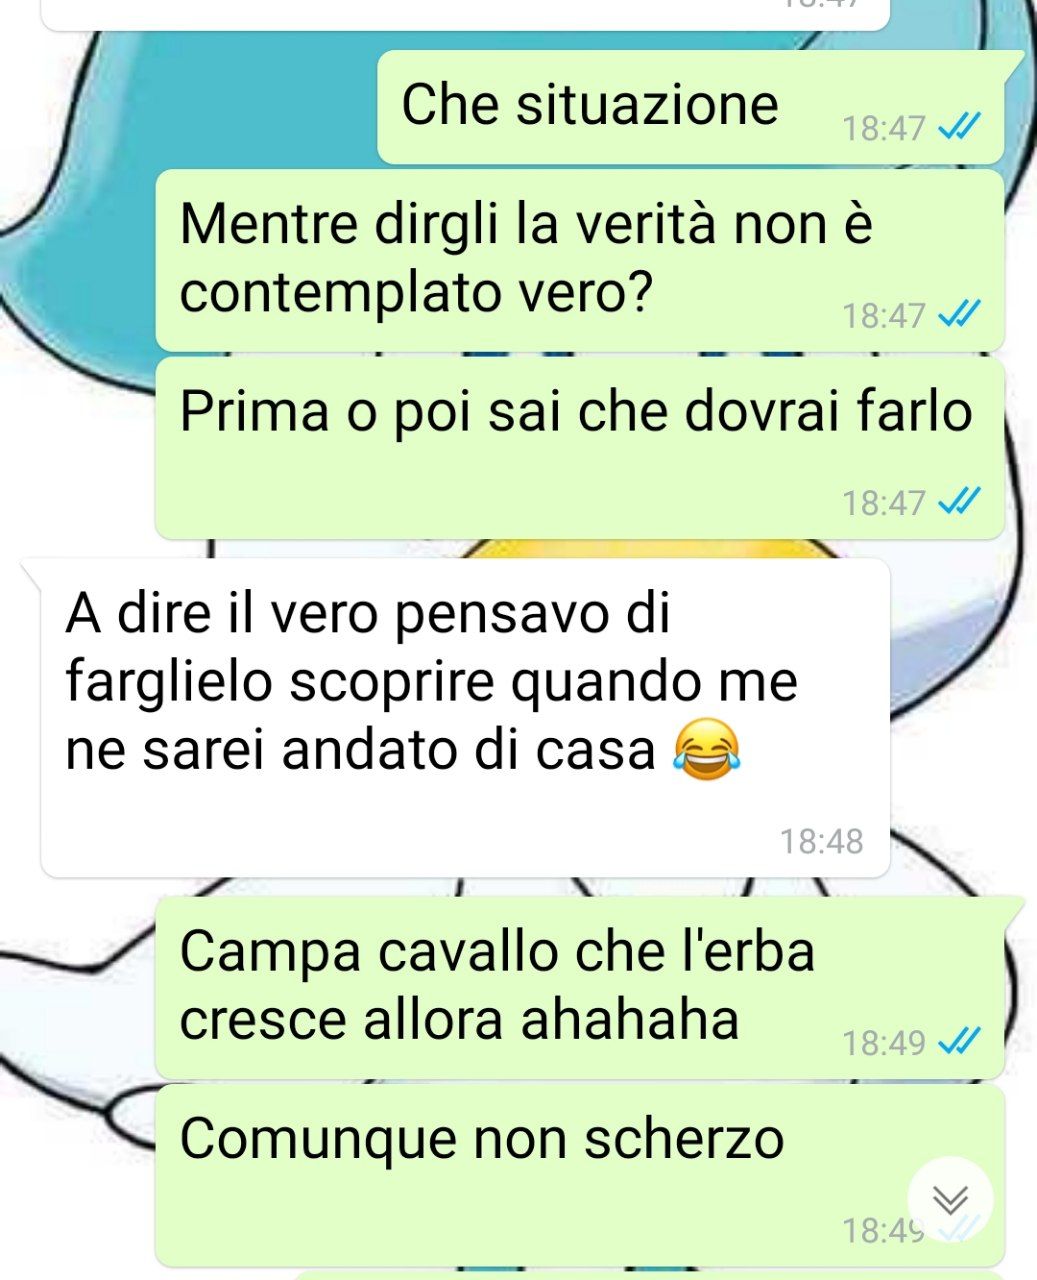The image size is (1037, 1280).
Task: Select the 'Comunque non scherzo' message bubble
Action: pos(579,1174)
